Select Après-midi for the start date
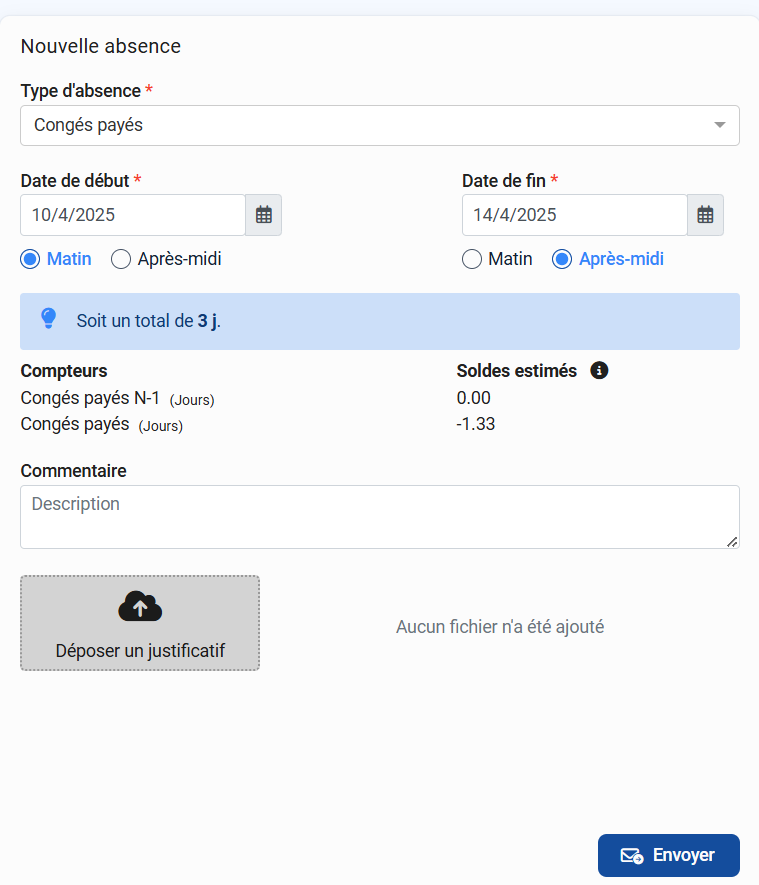The image size is (759, 885). pos(121,259)
